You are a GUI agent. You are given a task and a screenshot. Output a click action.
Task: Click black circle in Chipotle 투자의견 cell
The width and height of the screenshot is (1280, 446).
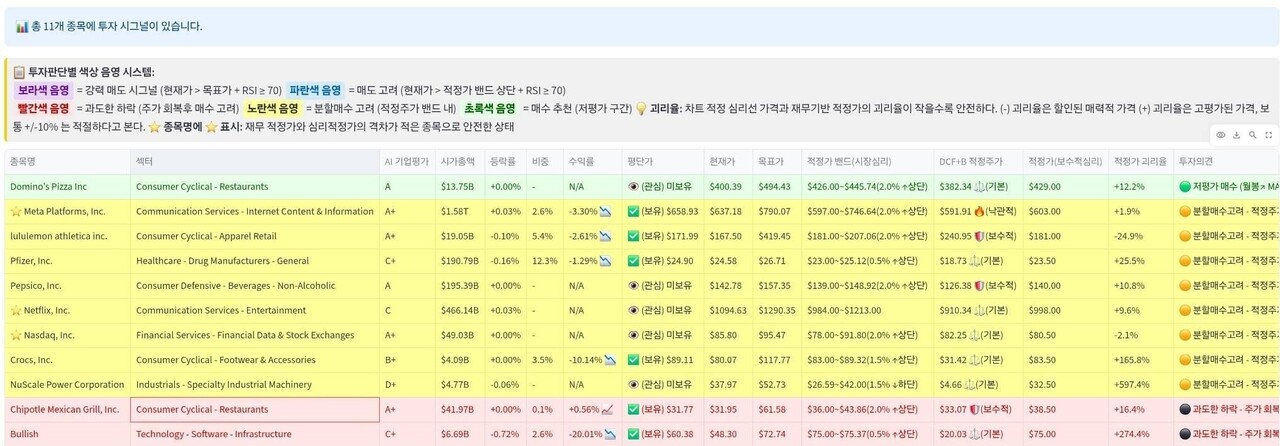pos(1185,409)
